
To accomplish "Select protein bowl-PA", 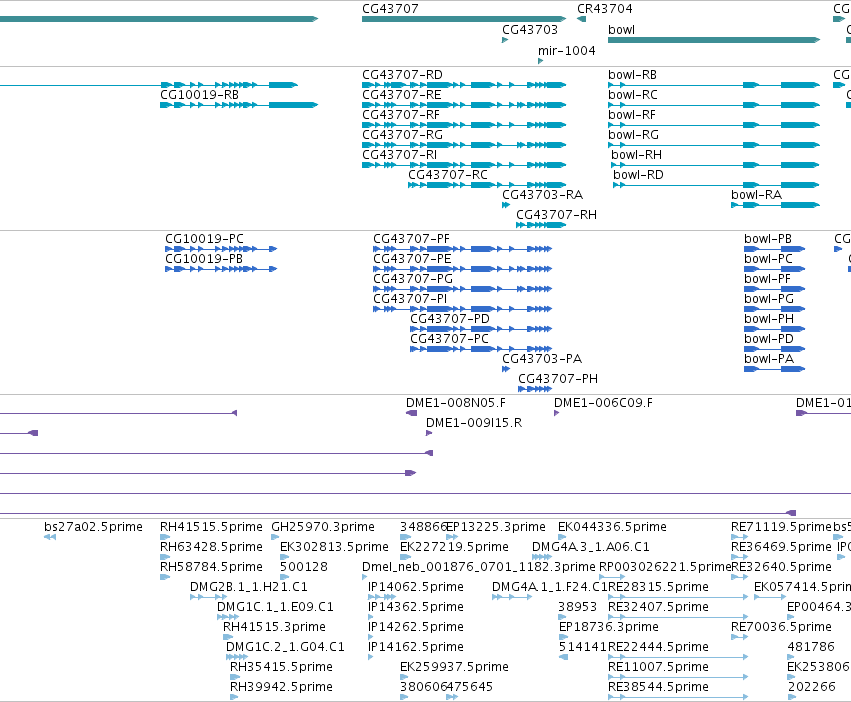I will pos(774,369).
